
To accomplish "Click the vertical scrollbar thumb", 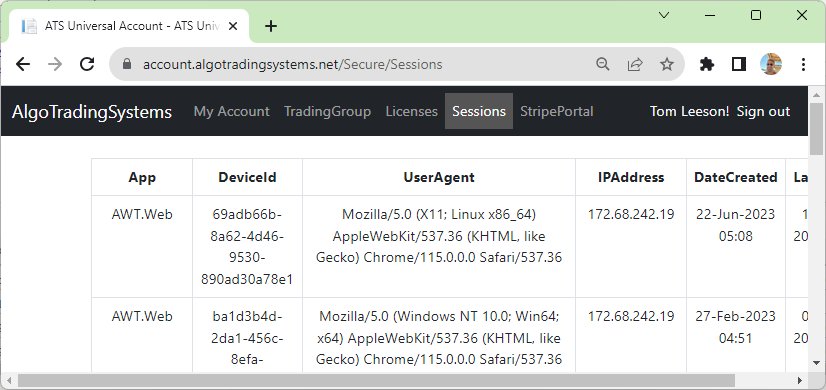I will [x=817, y=129].
